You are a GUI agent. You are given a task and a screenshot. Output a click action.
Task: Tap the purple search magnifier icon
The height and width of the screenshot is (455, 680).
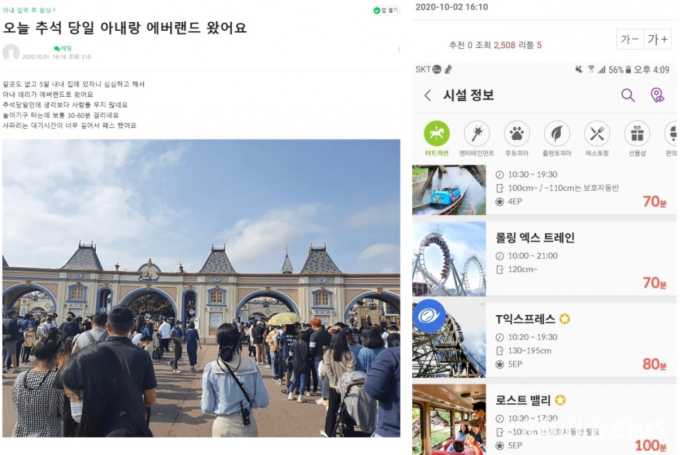628,95
